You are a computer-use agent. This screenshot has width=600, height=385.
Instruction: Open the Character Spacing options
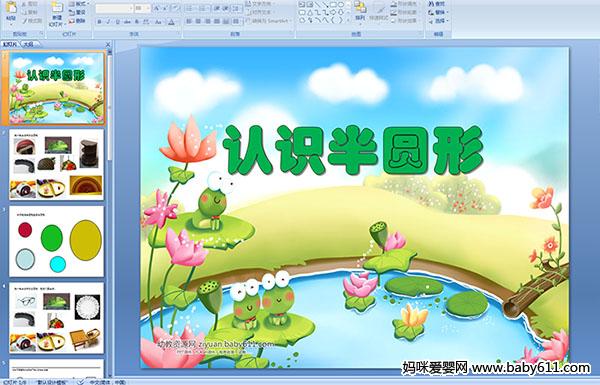point(146,22)
